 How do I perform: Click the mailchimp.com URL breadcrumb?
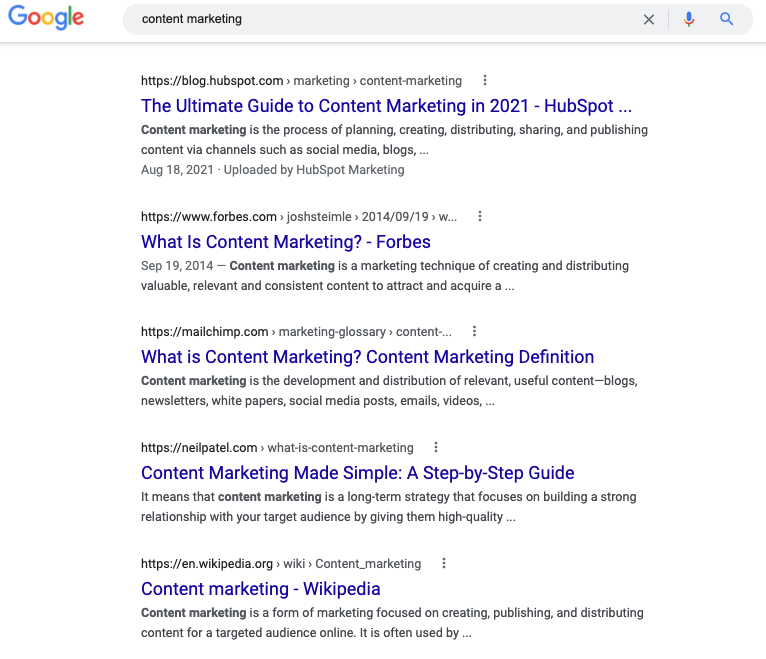pyautogui.click(x=296, y=332)
